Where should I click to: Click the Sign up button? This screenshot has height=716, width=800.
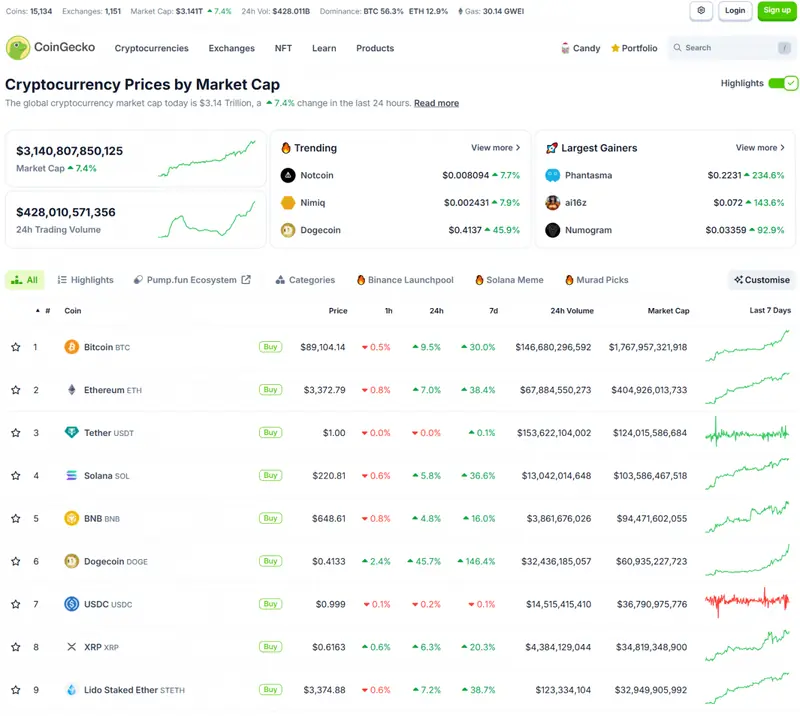777,11
